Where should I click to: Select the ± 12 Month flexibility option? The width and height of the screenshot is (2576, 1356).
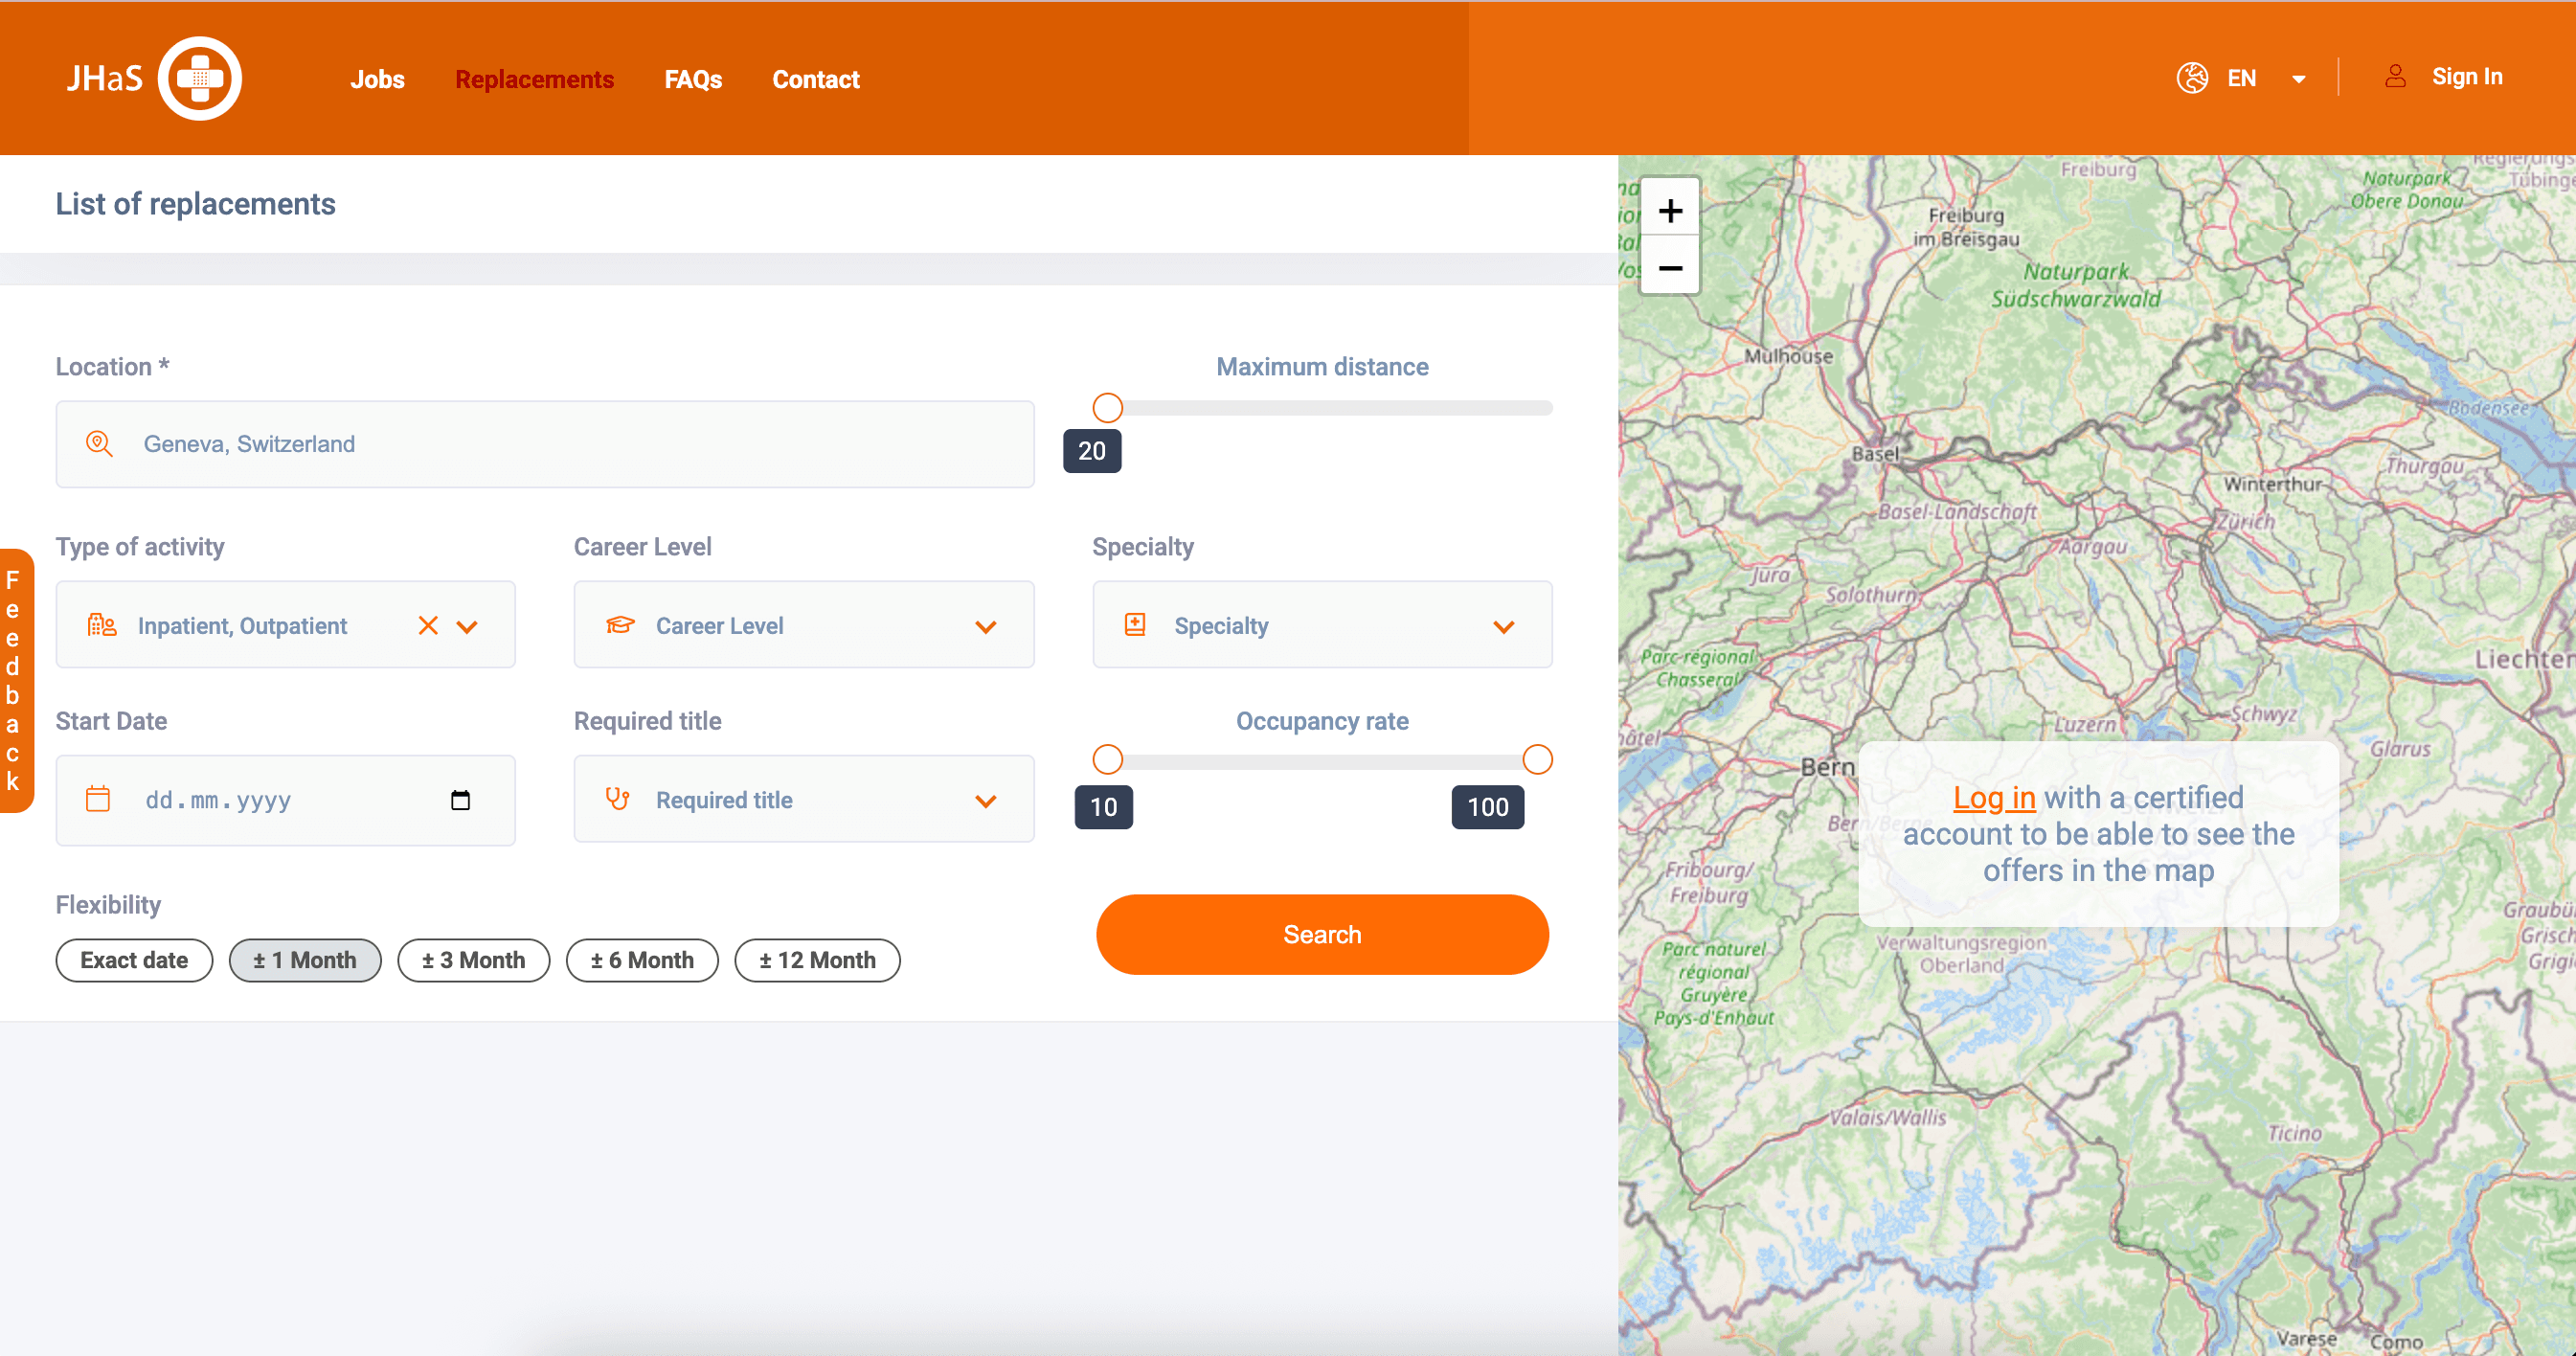(x=817, y=960)
